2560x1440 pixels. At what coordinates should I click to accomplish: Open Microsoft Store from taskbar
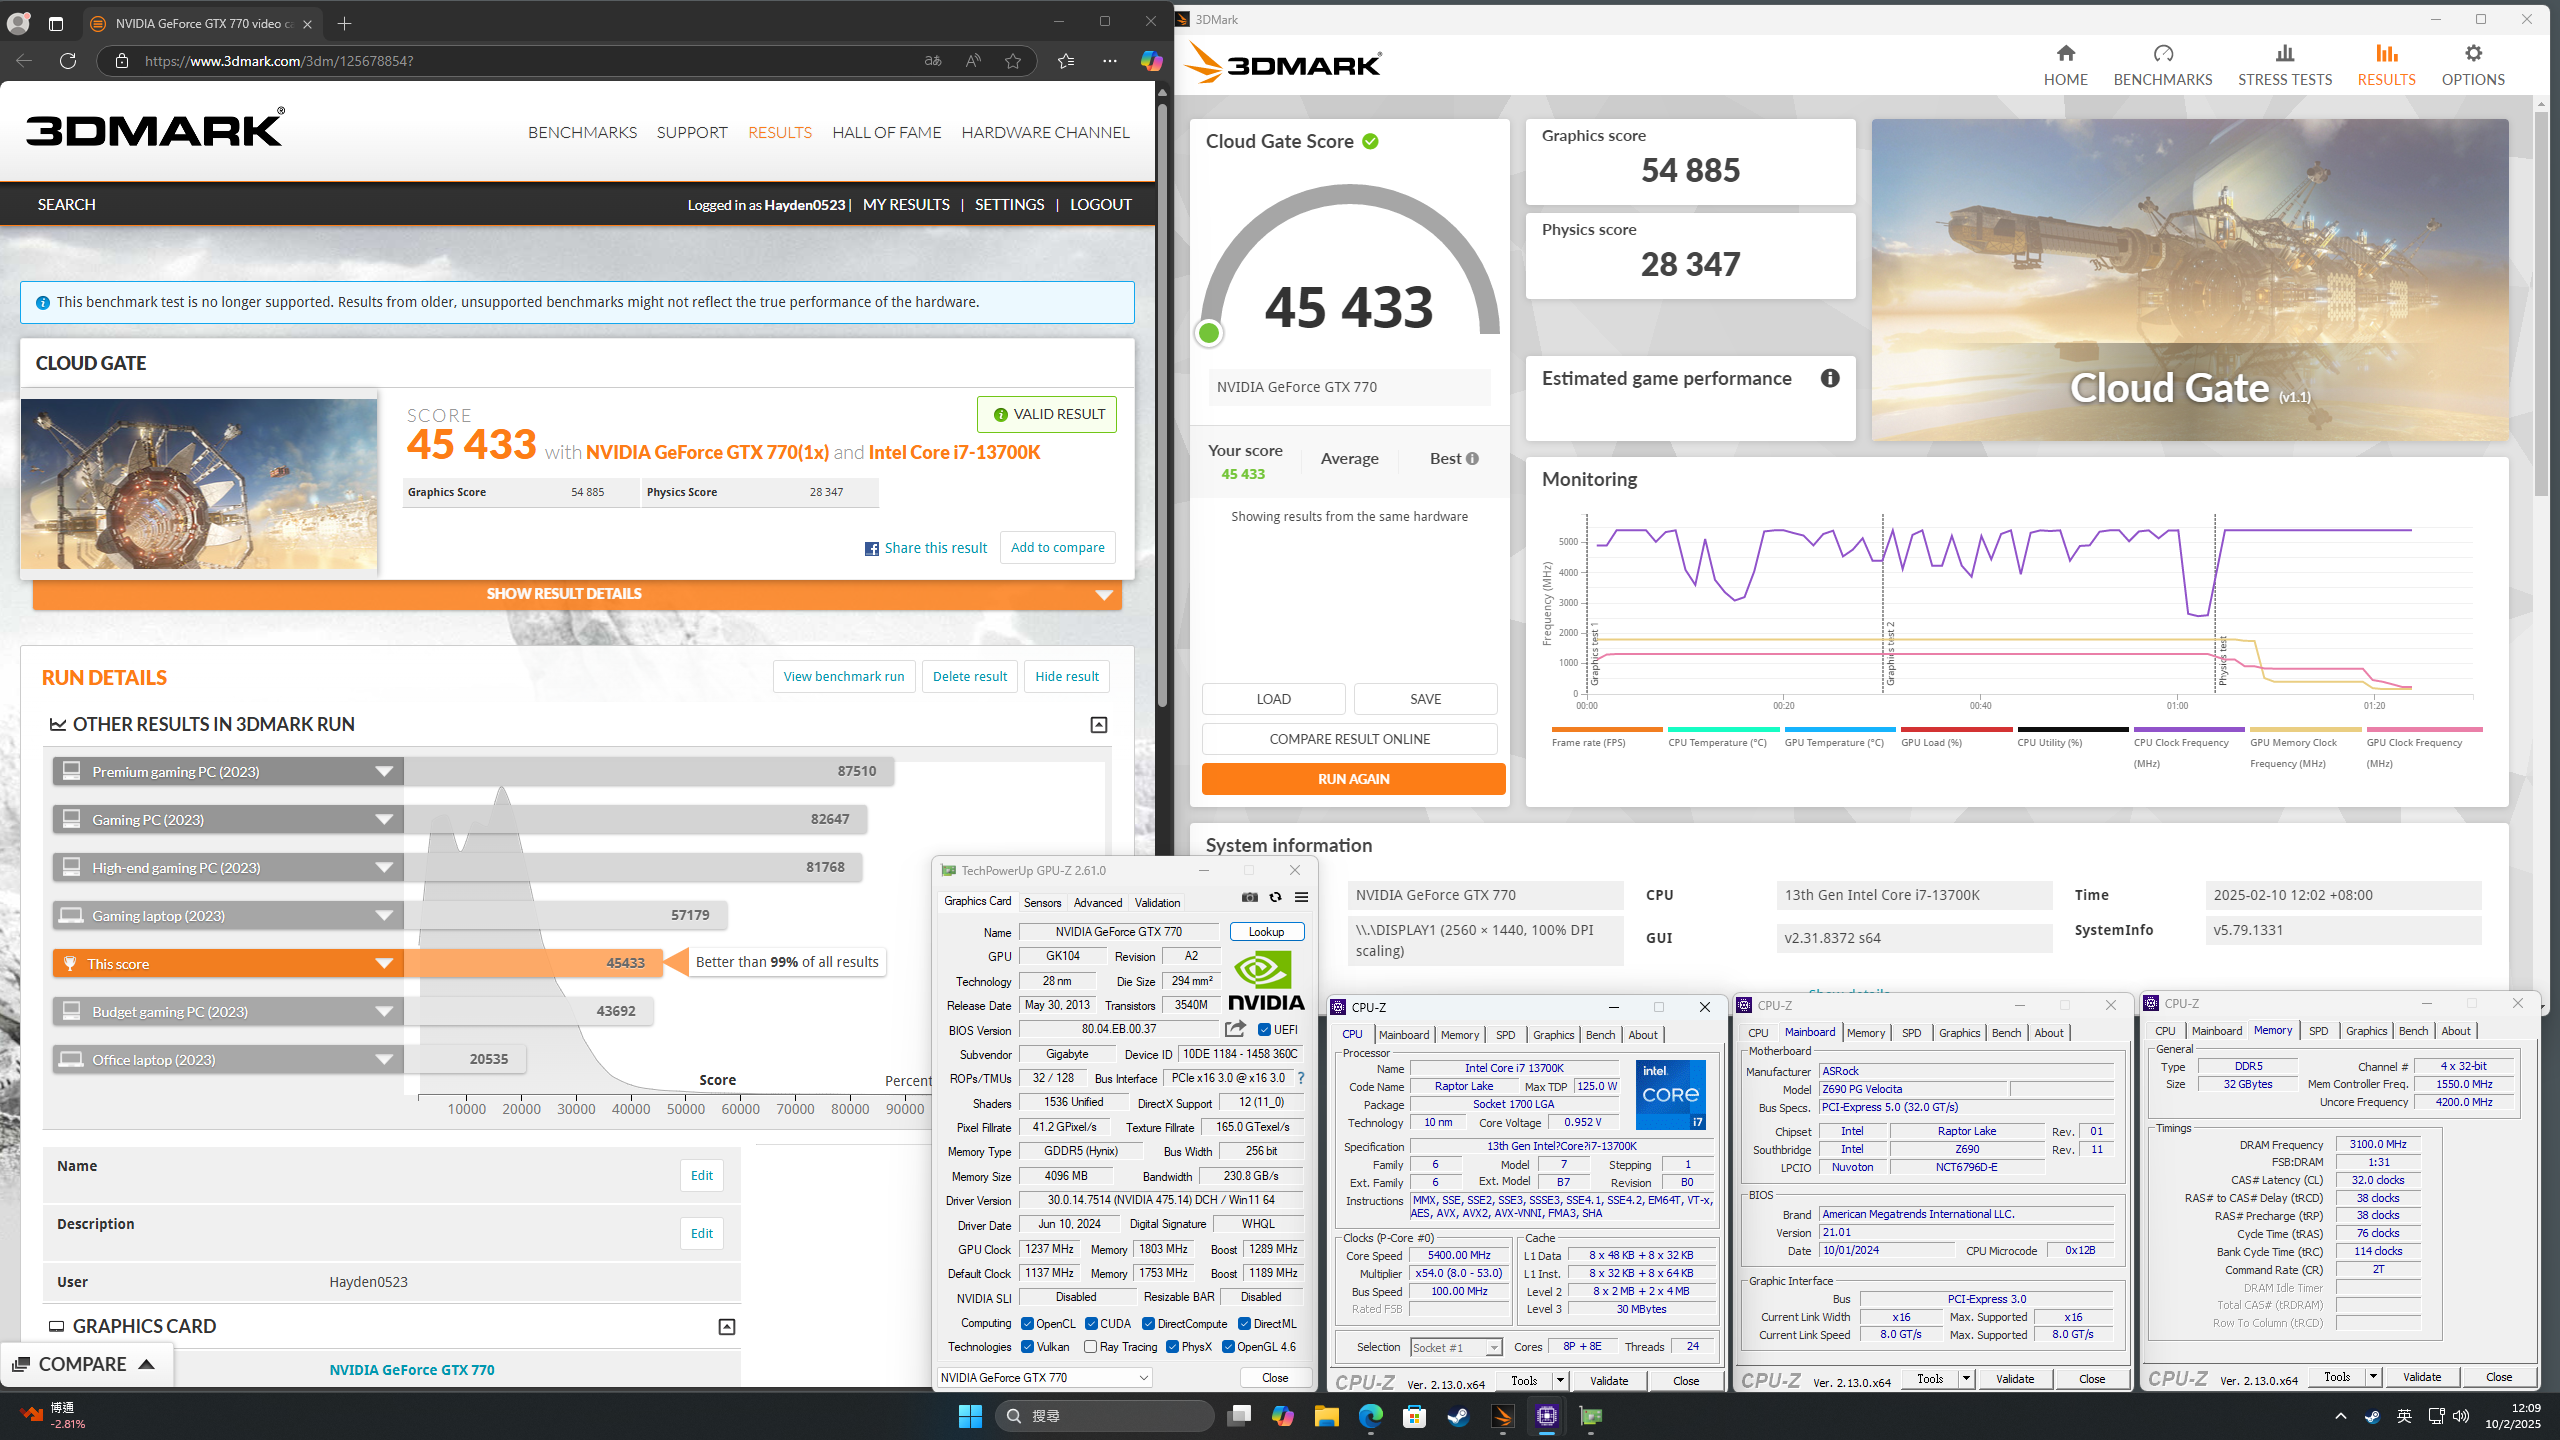1414,1416
